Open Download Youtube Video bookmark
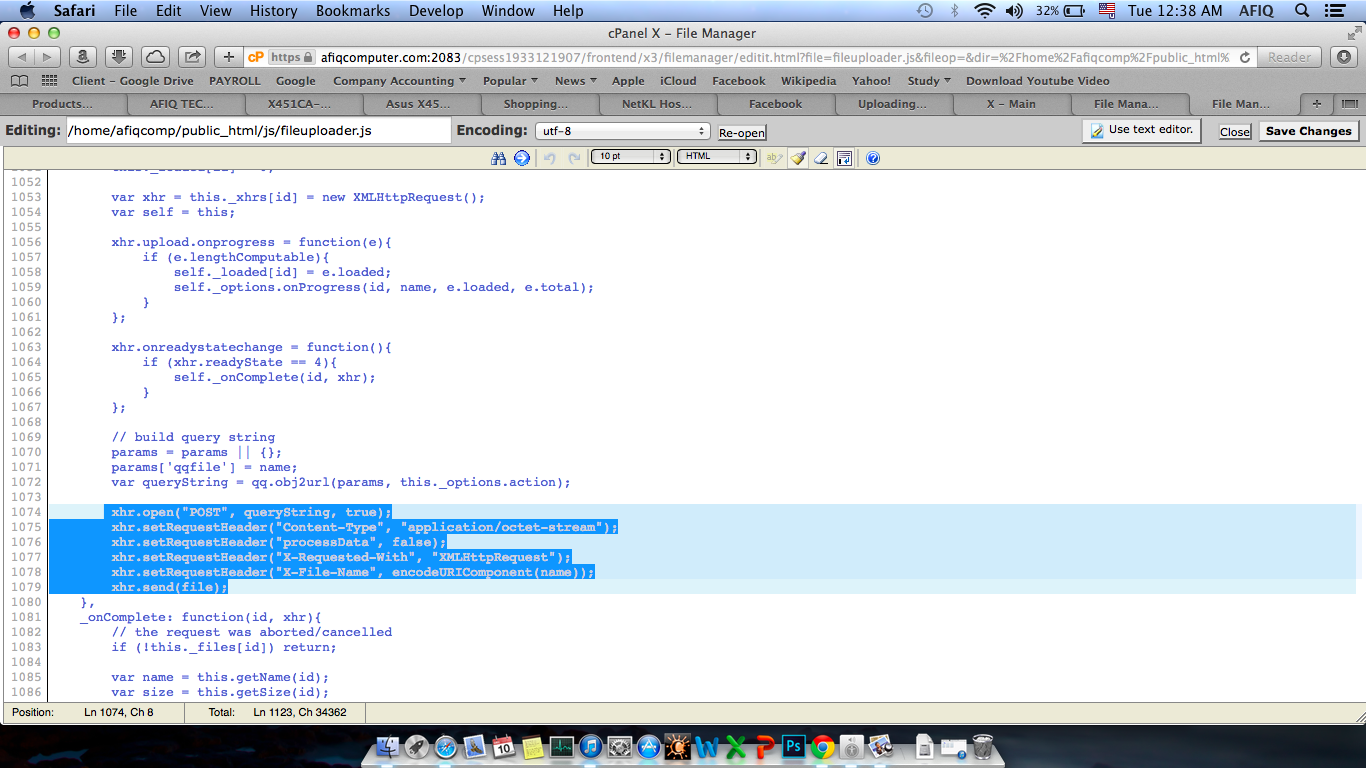 [1038, 81]
